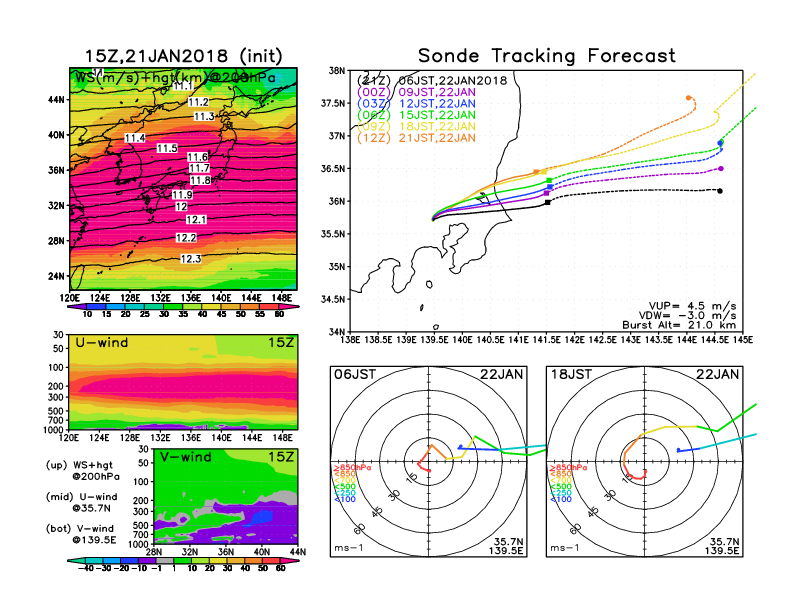Click the '60' ring label in 06JST hodograph
Screen dimensions: 792x612
(360, 529)
